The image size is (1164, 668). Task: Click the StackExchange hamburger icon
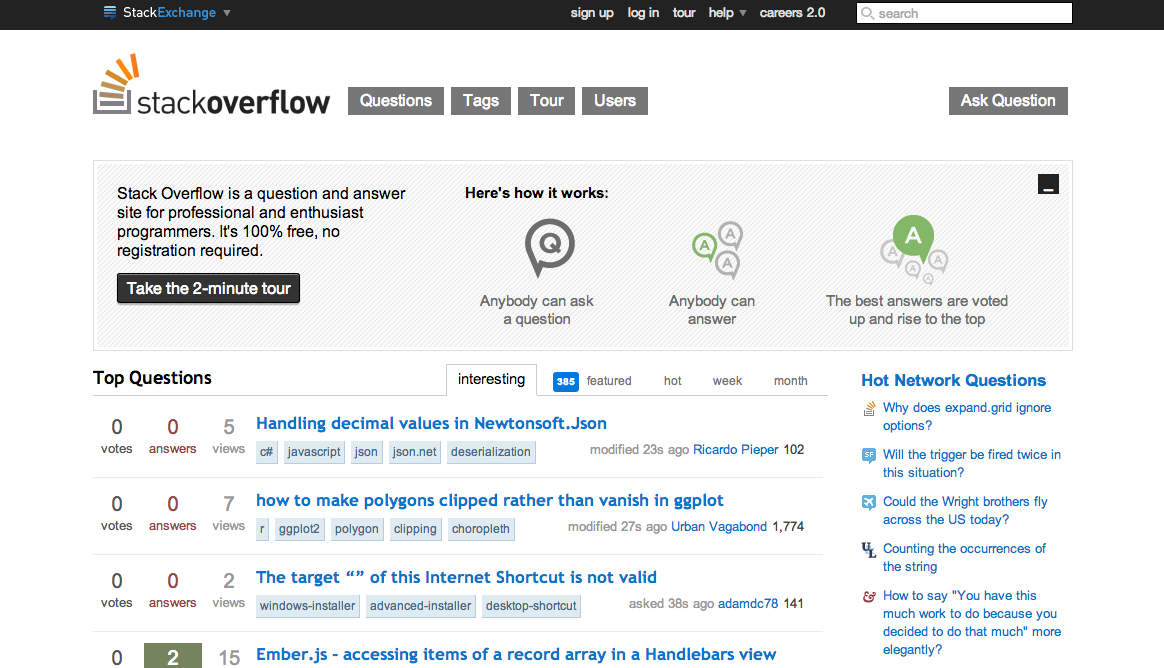pos(110,12)
